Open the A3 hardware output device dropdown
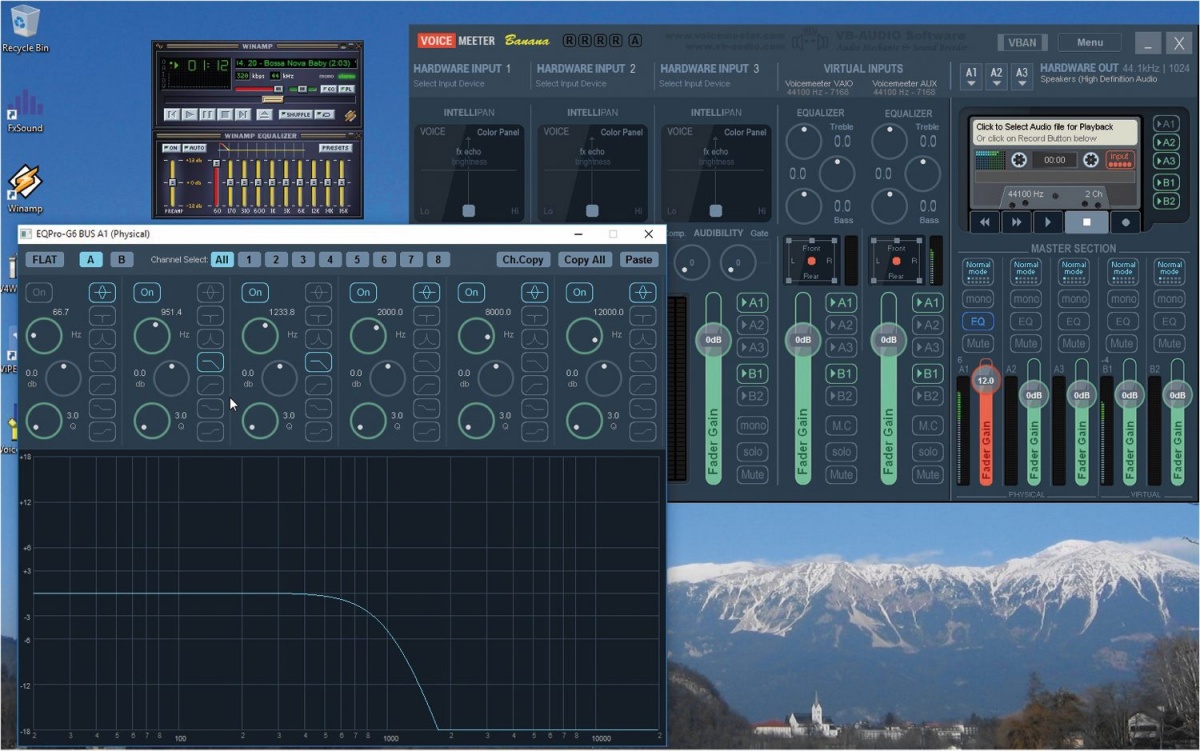Image resolution: width=1200 pixels, height=751 pixels. tap(1021, 77)
